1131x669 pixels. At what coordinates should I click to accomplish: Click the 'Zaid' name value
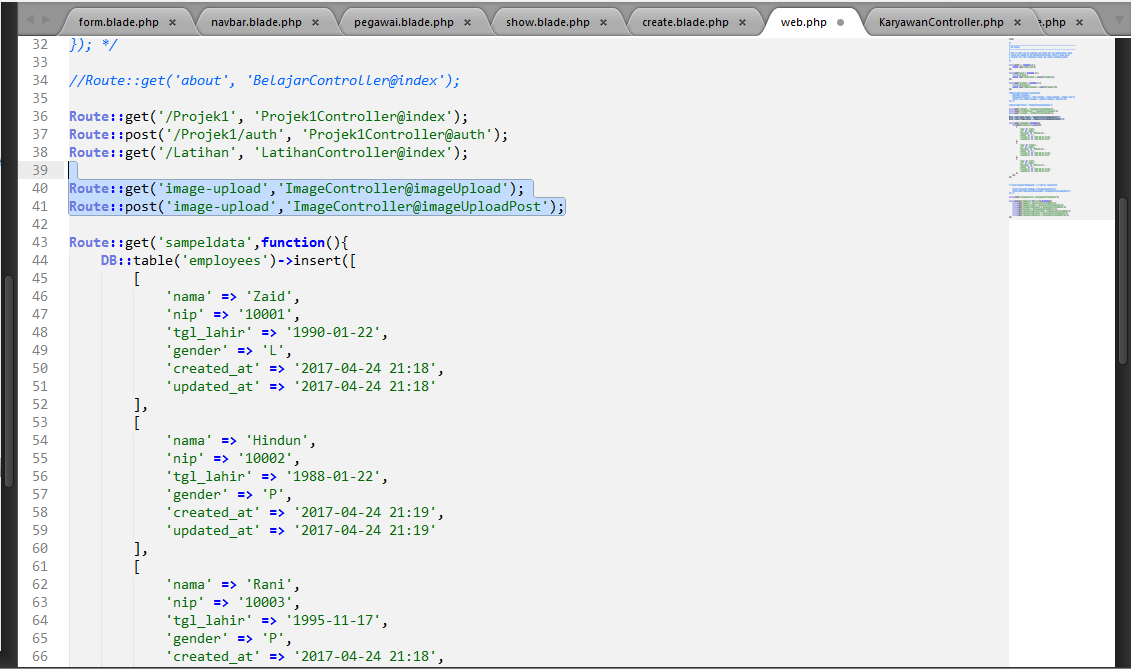click(x=268, y=297)
